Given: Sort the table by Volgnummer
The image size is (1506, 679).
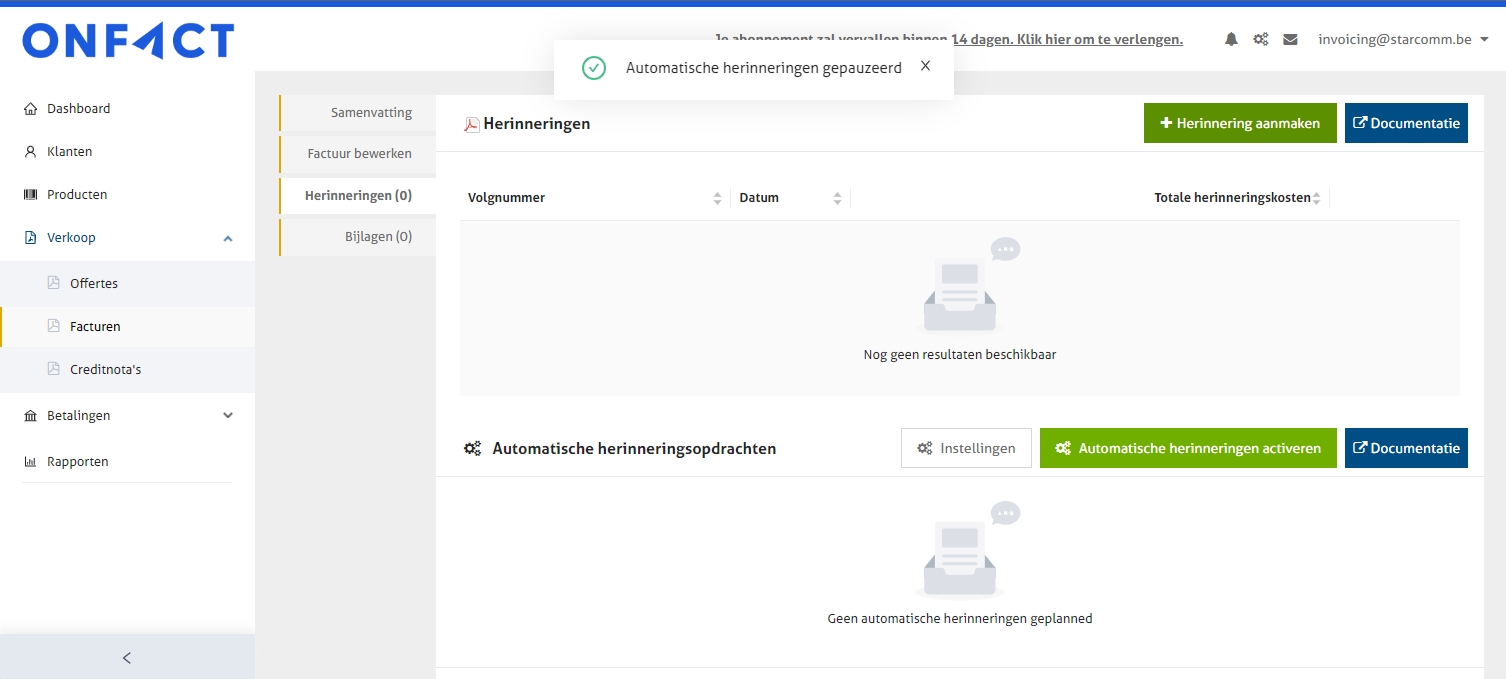Looking at the screenshot, I should coord(717,197).
